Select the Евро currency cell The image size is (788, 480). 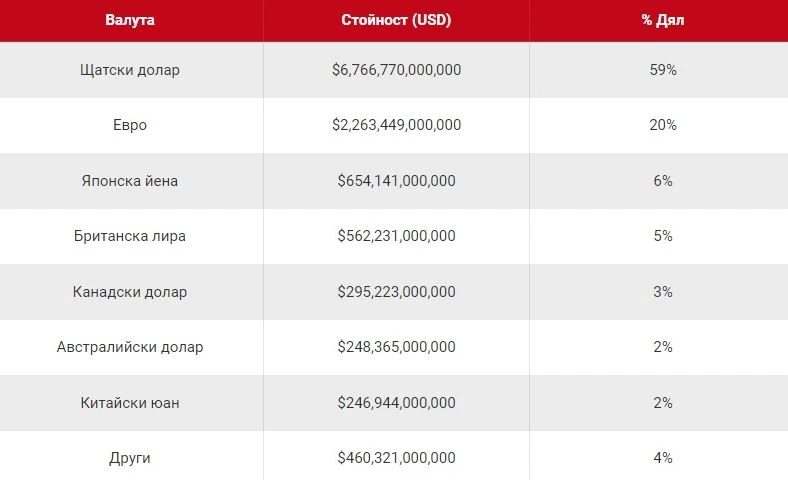pyautogui.click(x=130, y=125)
